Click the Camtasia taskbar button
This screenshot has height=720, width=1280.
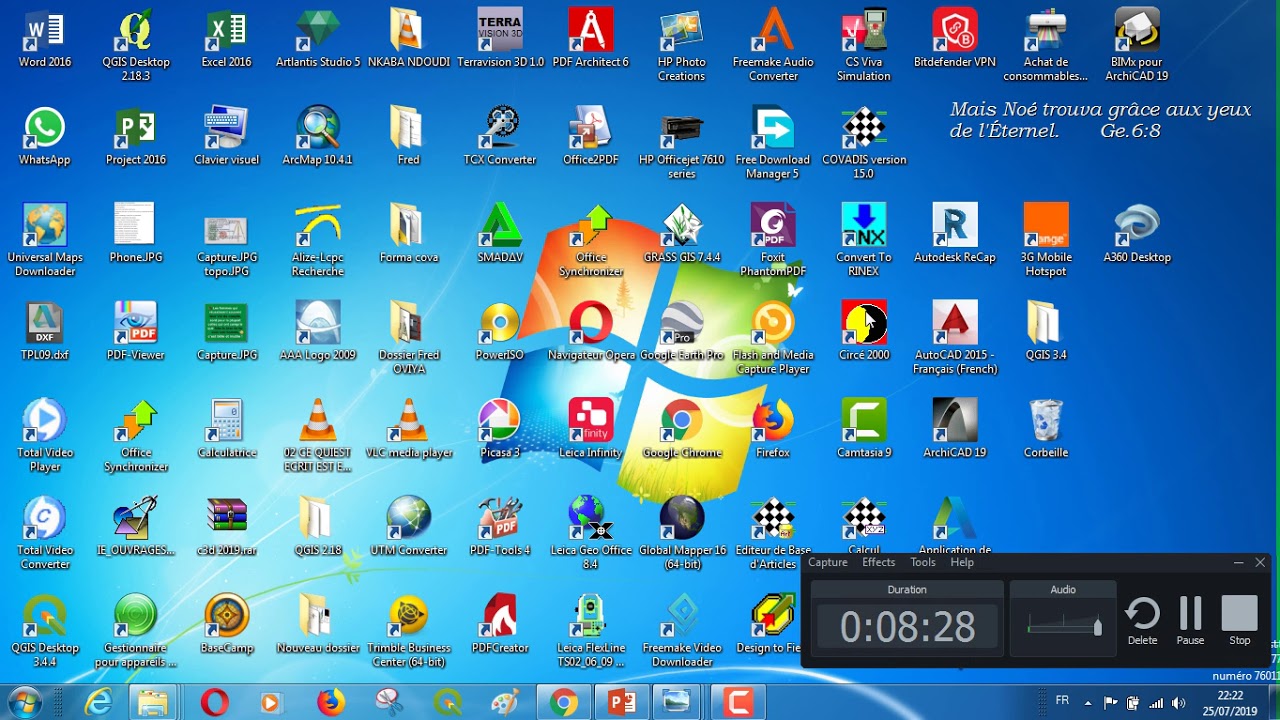(739, 703)
